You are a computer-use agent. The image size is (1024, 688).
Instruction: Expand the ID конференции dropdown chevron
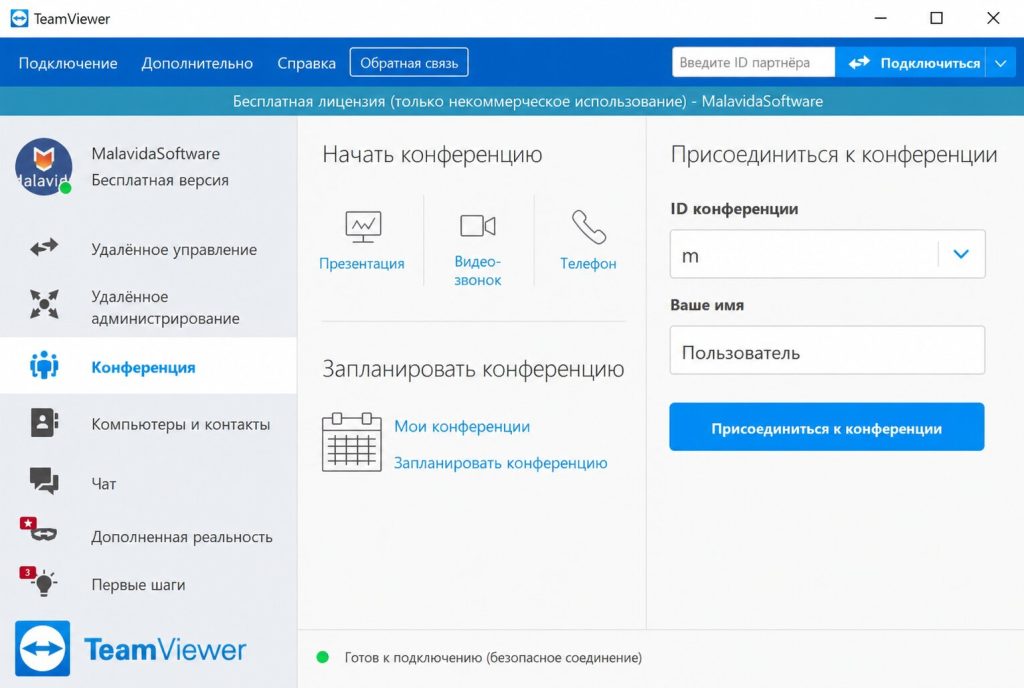tap(961, 254)
